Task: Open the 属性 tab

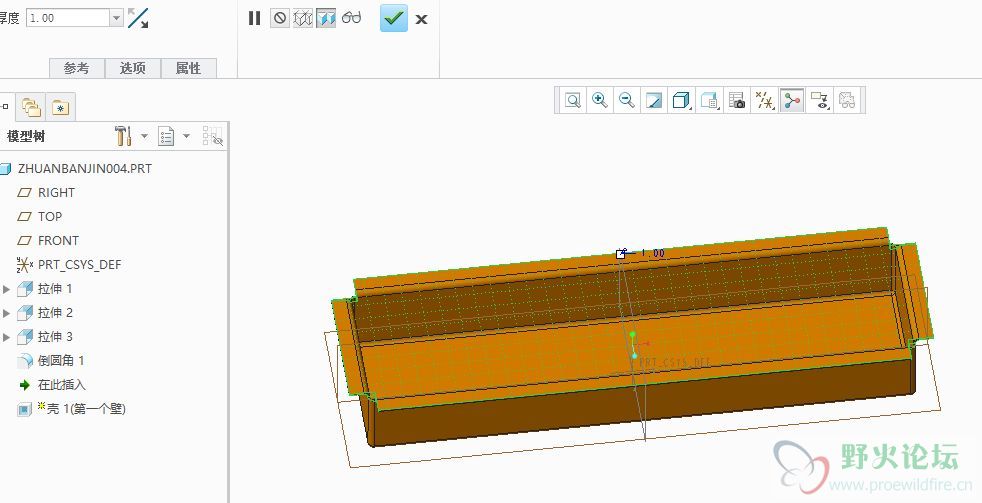Action: (189, 68)
